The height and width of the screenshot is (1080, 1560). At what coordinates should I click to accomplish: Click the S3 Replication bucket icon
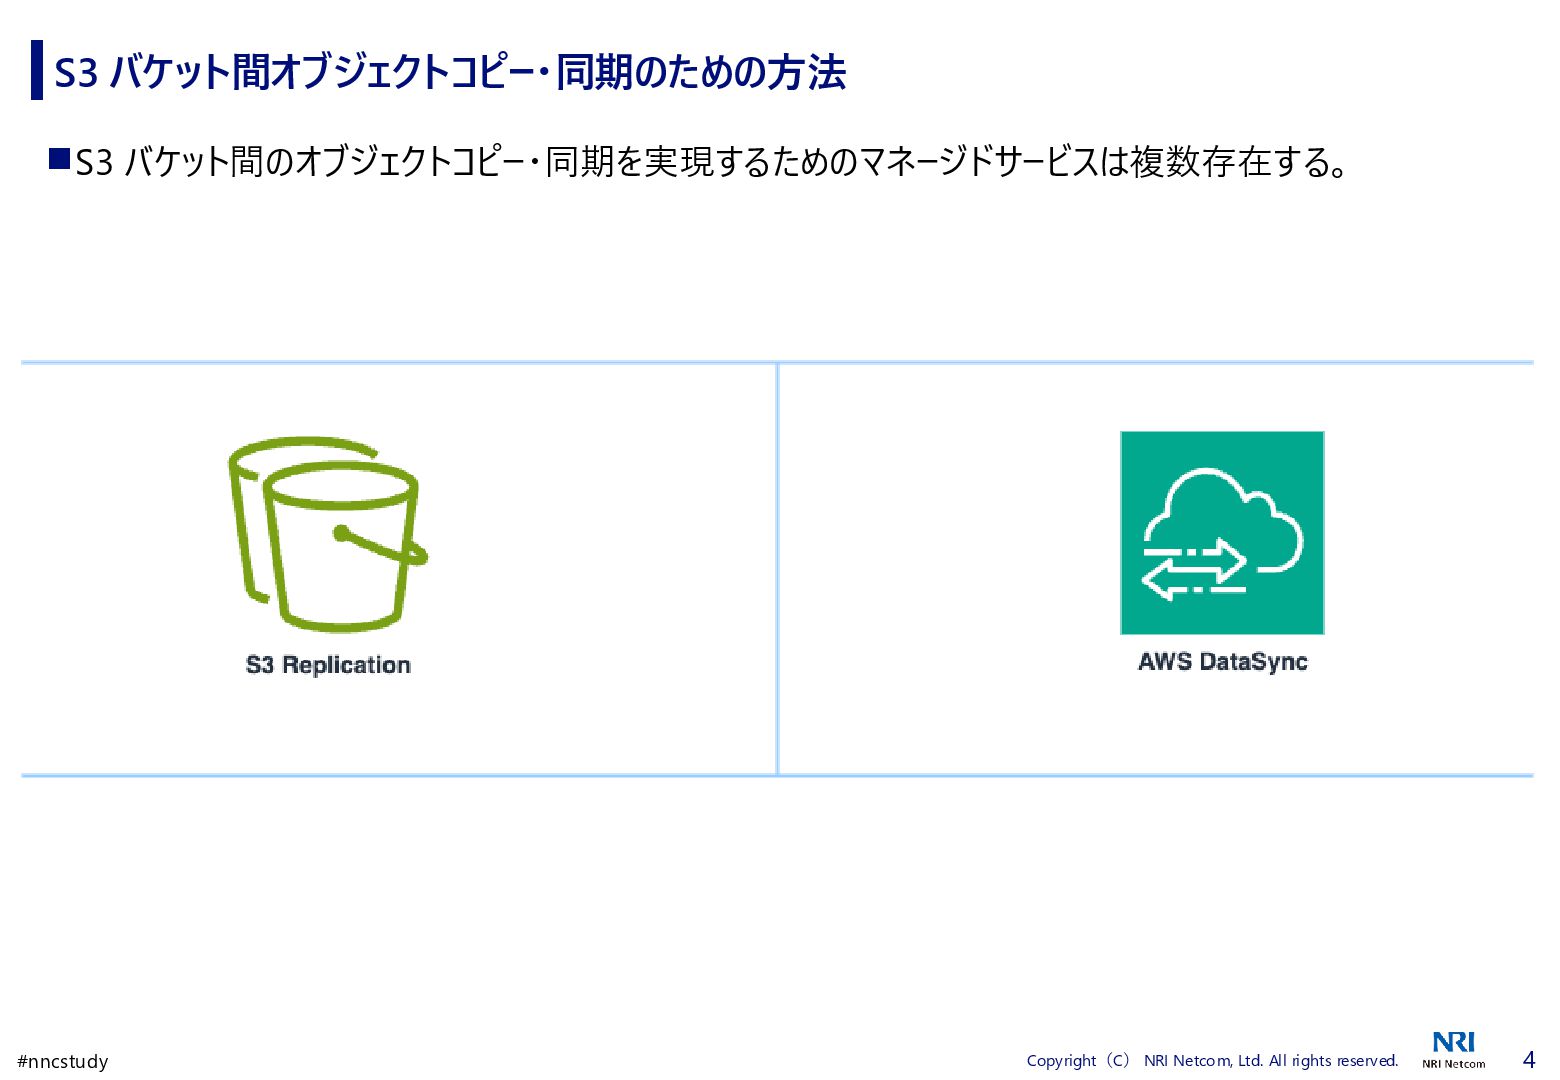click(328, 534)
